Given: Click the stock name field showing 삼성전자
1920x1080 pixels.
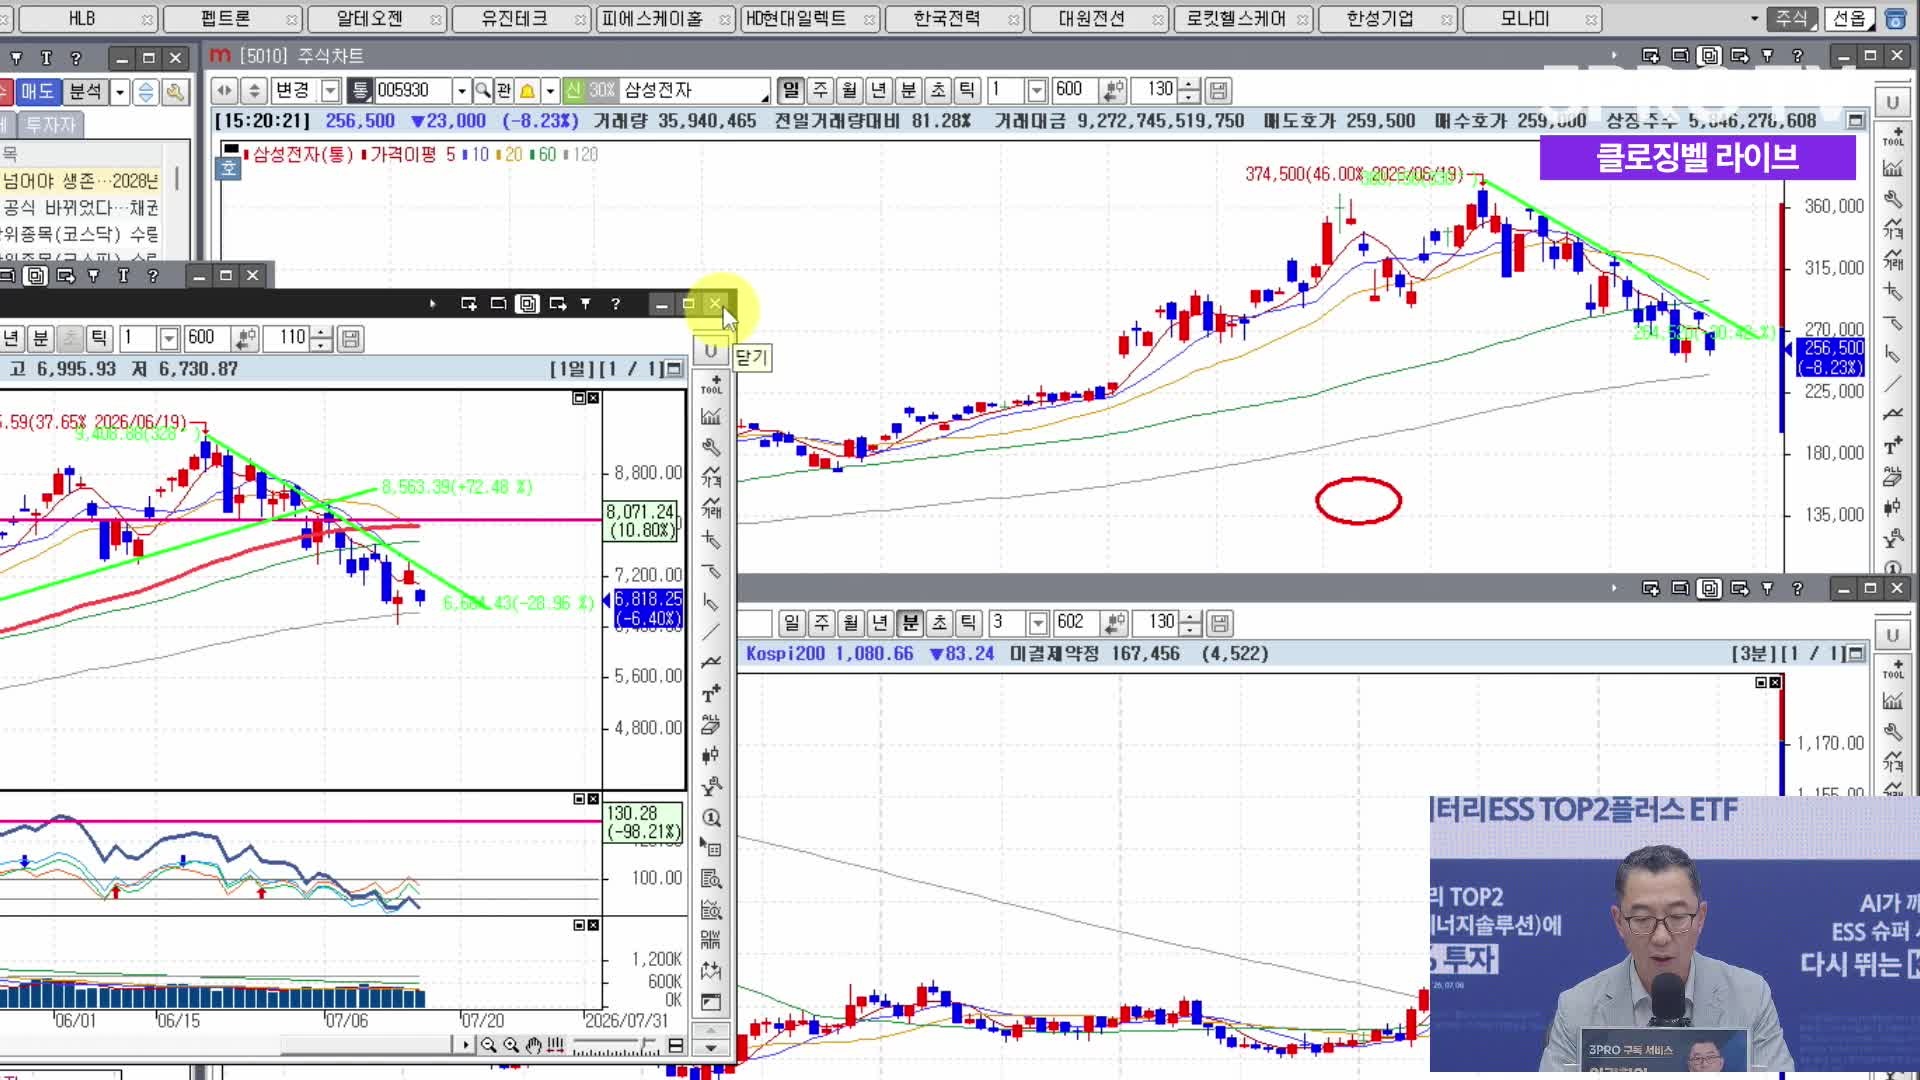Looking at the screenshot, I should 693,91.
